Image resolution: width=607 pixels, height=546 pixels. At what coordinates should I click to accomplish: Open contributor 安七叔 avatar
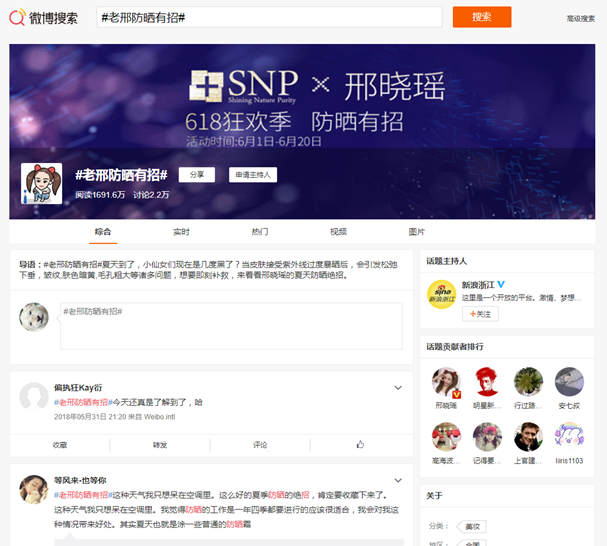(x=569, y=382)
